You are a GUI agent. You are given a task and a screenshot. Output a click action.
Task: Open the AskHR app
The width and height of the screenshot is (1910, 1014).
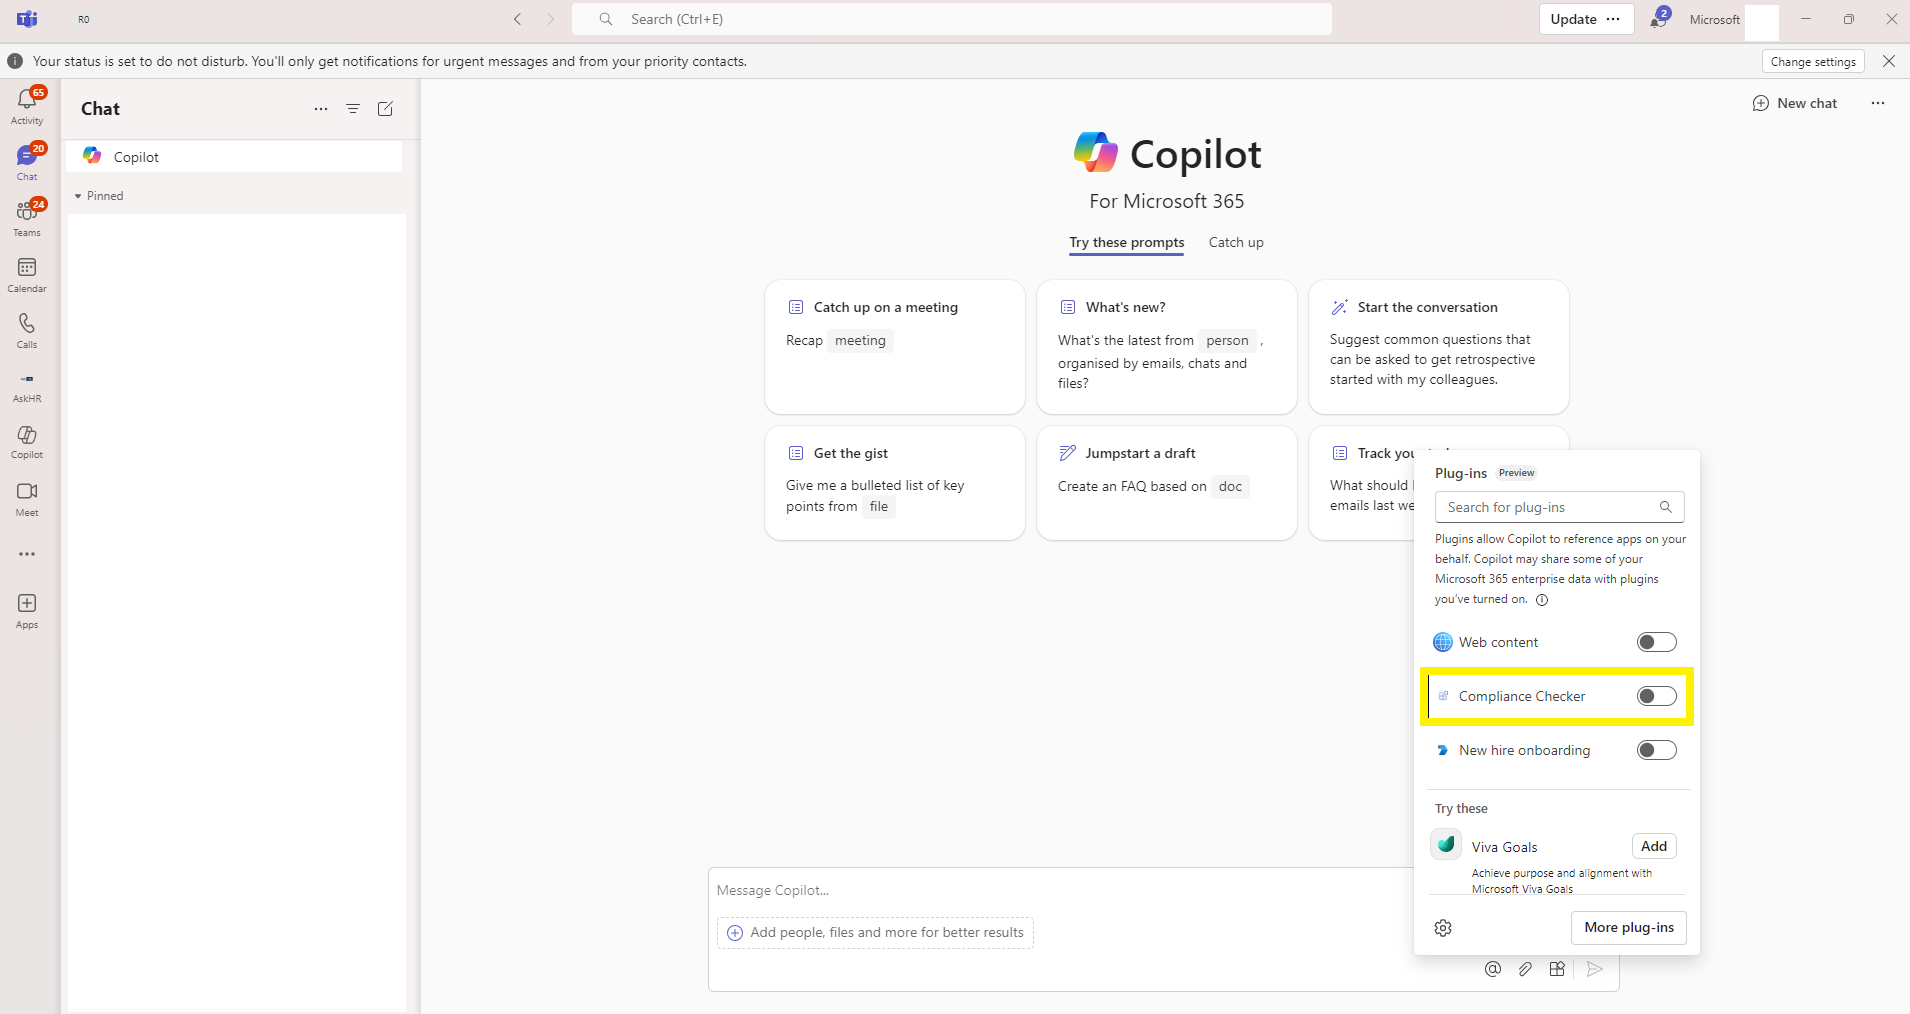[x=27, y=386]
